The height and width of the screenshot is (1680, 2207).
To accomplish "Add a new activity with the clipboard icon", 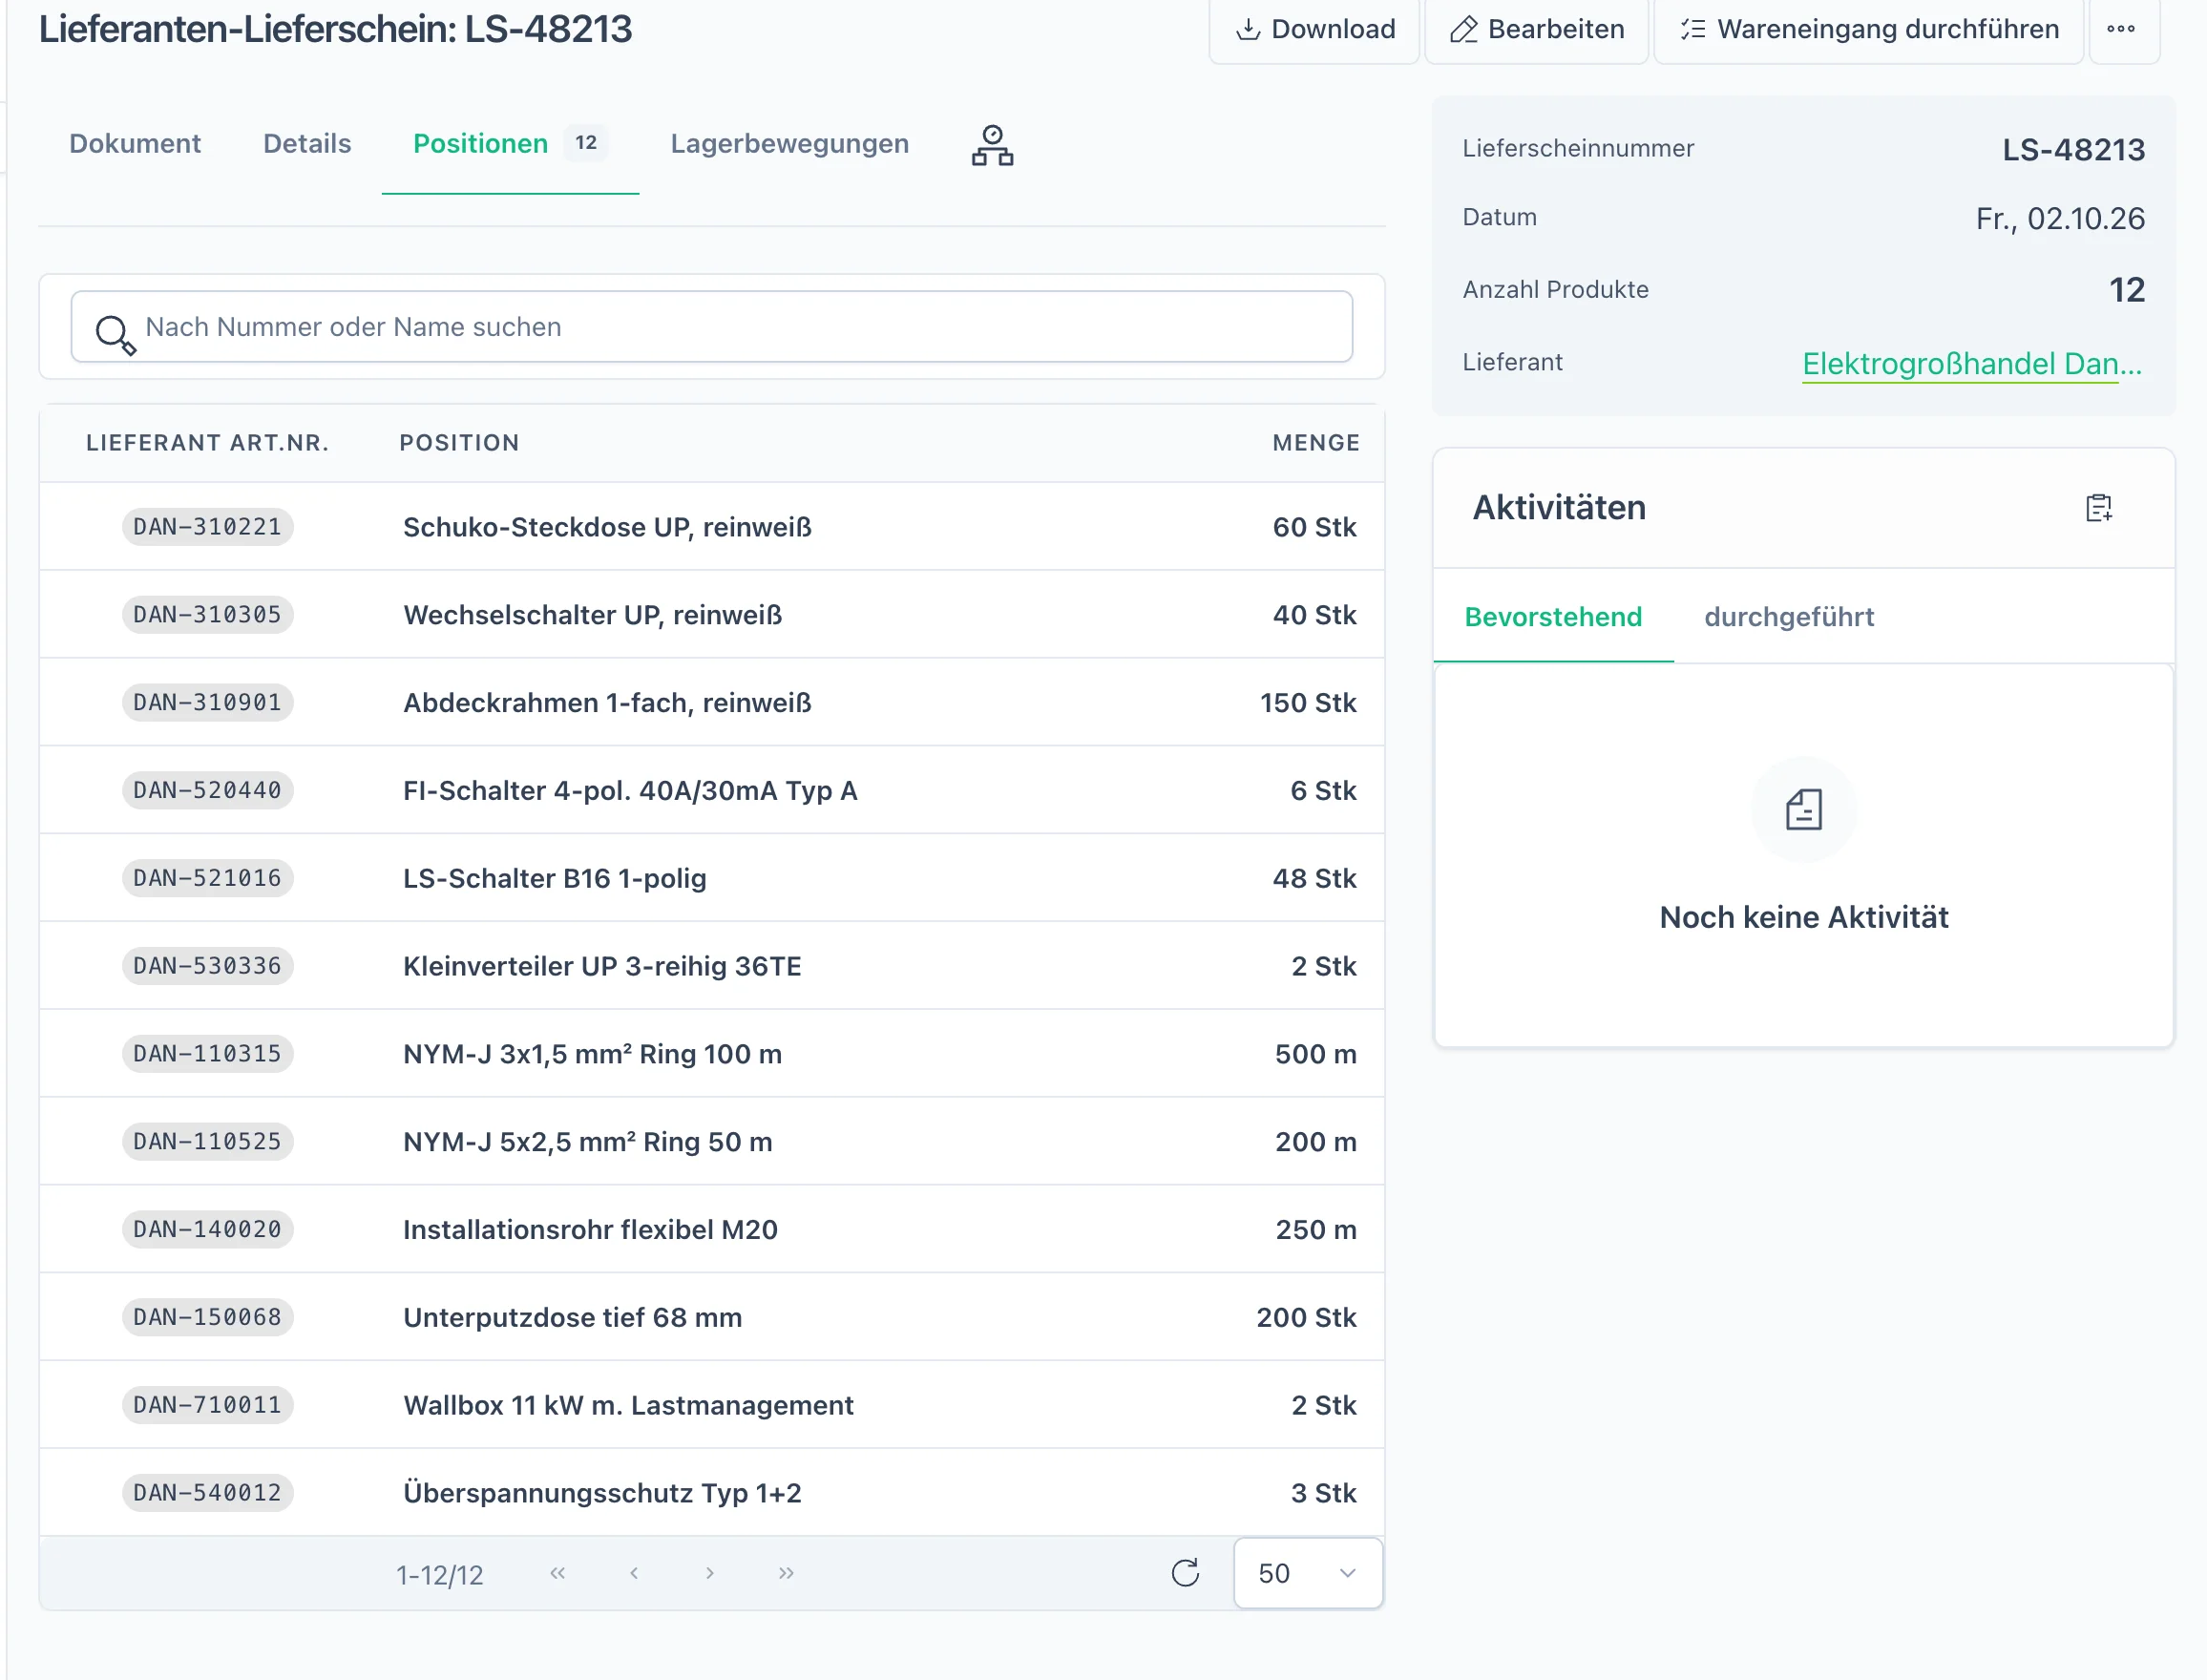I will tap(2099, 508).
